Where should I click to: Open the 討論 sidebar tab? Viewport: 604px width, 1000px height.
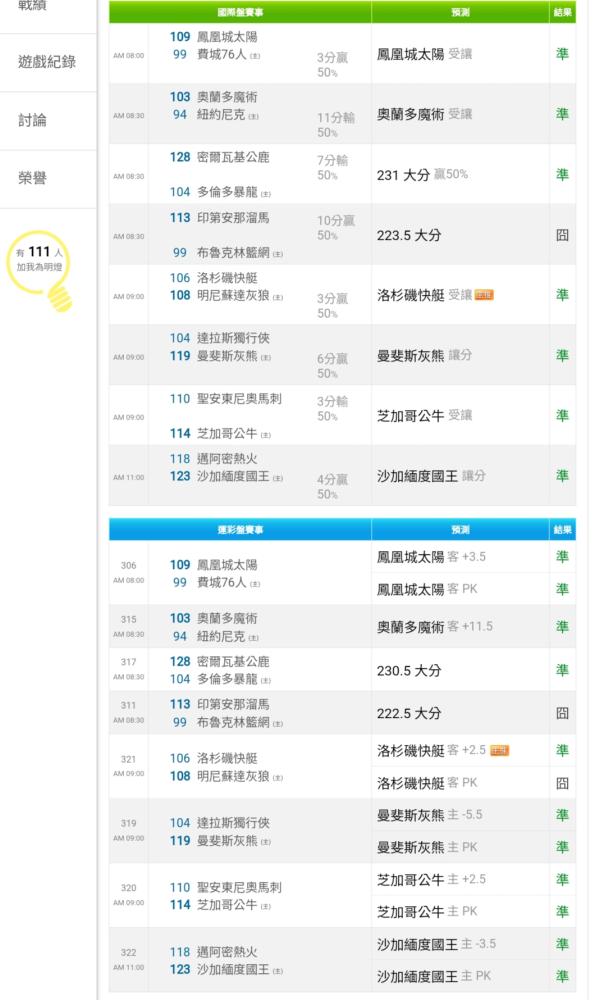tap(32, 120)
